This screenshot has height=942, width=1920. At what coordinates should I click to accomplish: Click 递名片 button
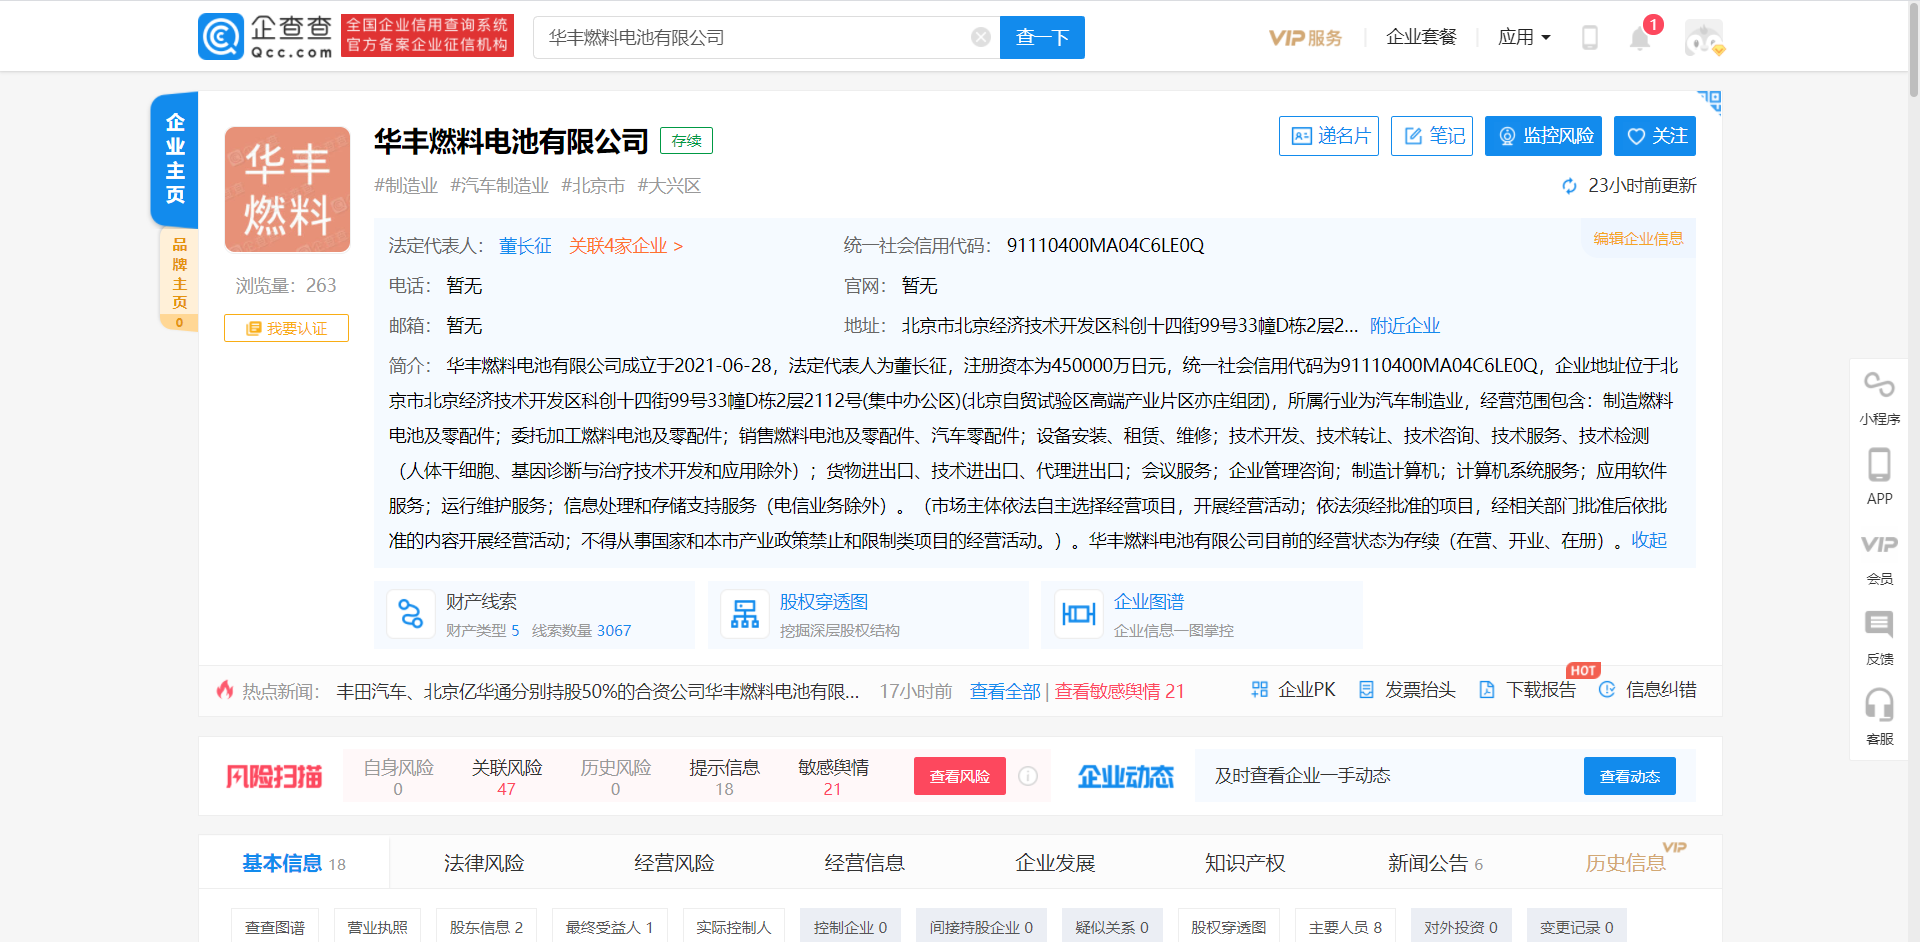tap(1329, 136)
